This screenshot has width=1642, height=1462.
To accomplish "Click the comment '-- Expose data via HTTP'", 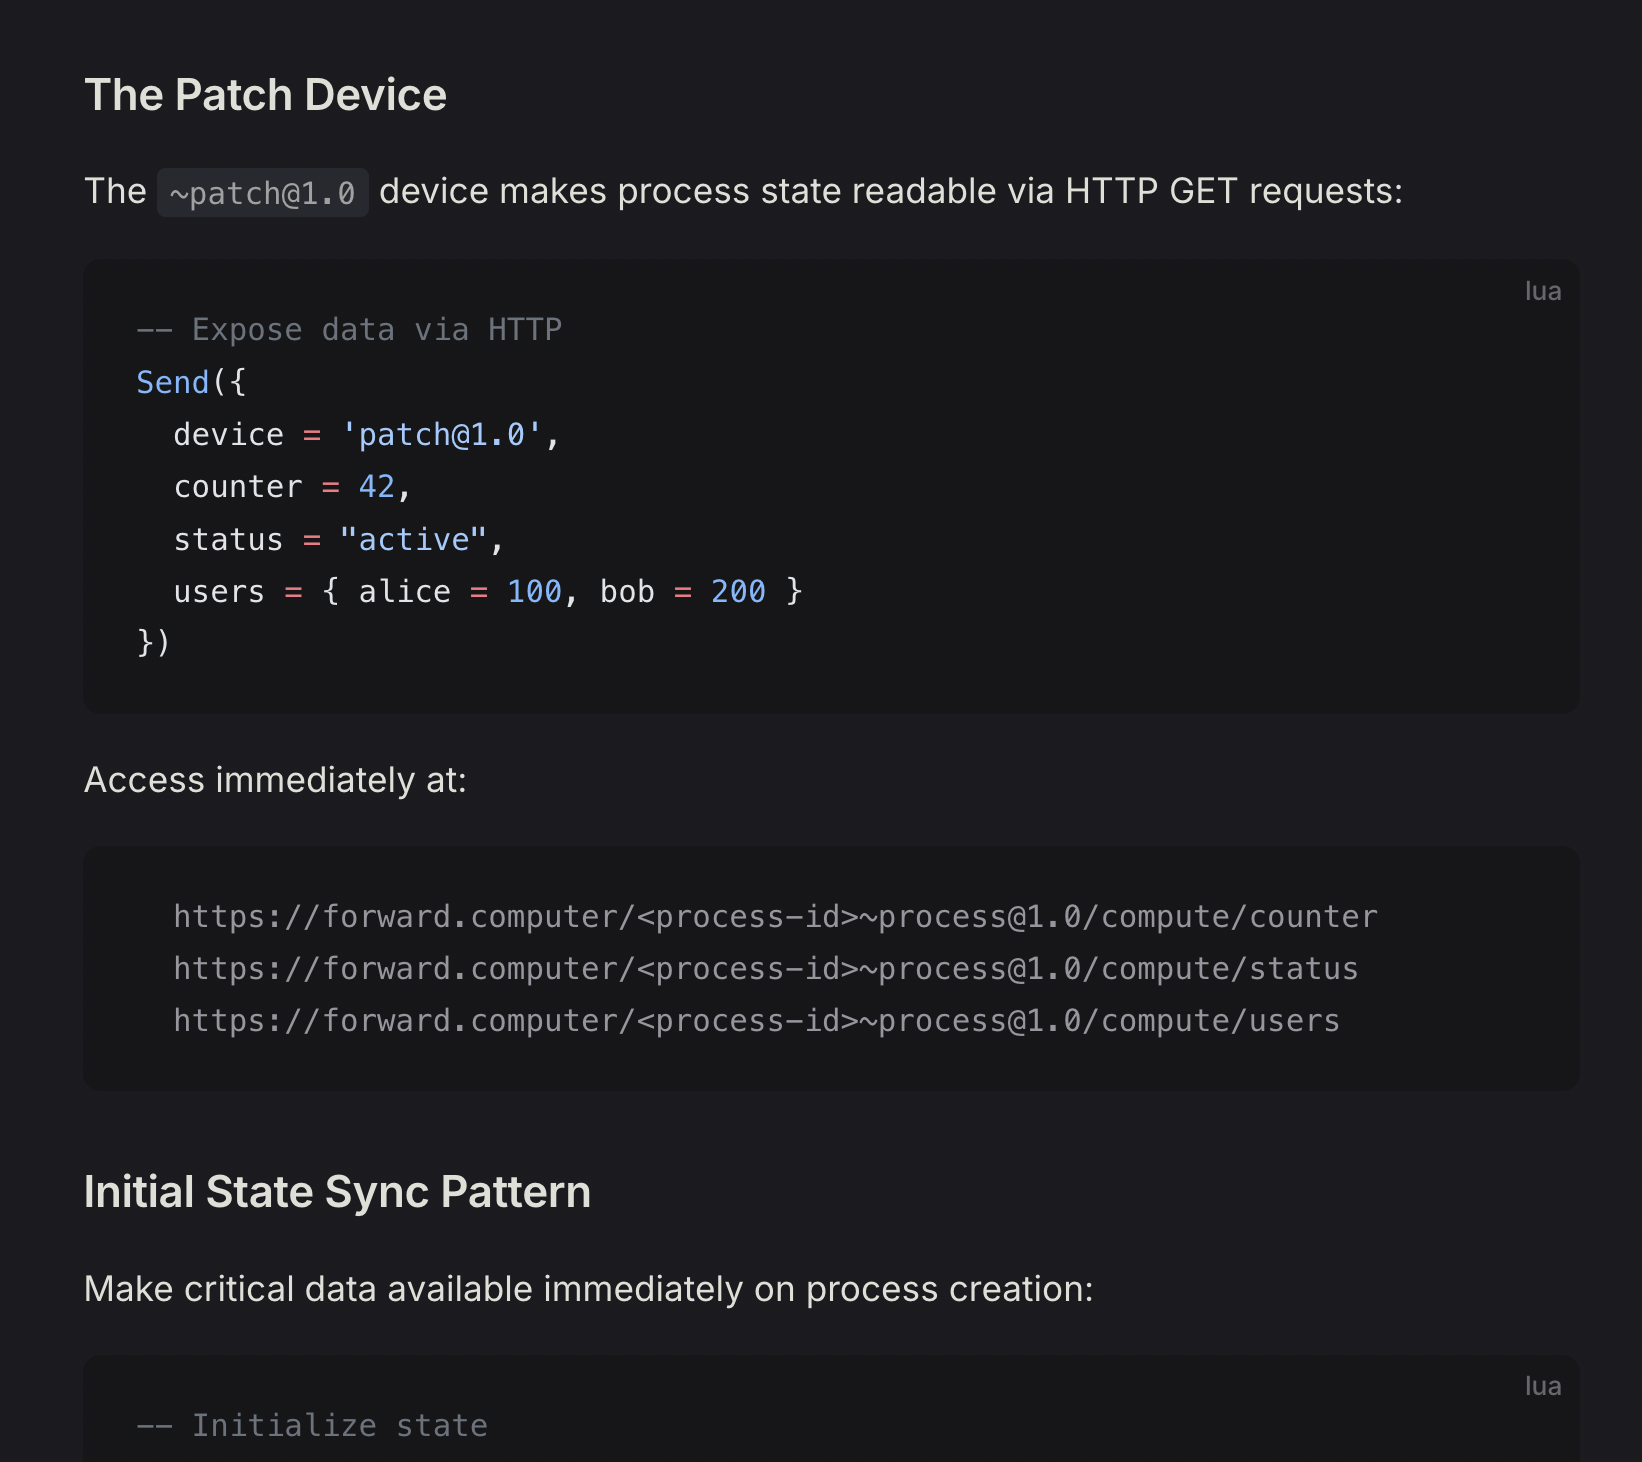I will tap(349, 329).
